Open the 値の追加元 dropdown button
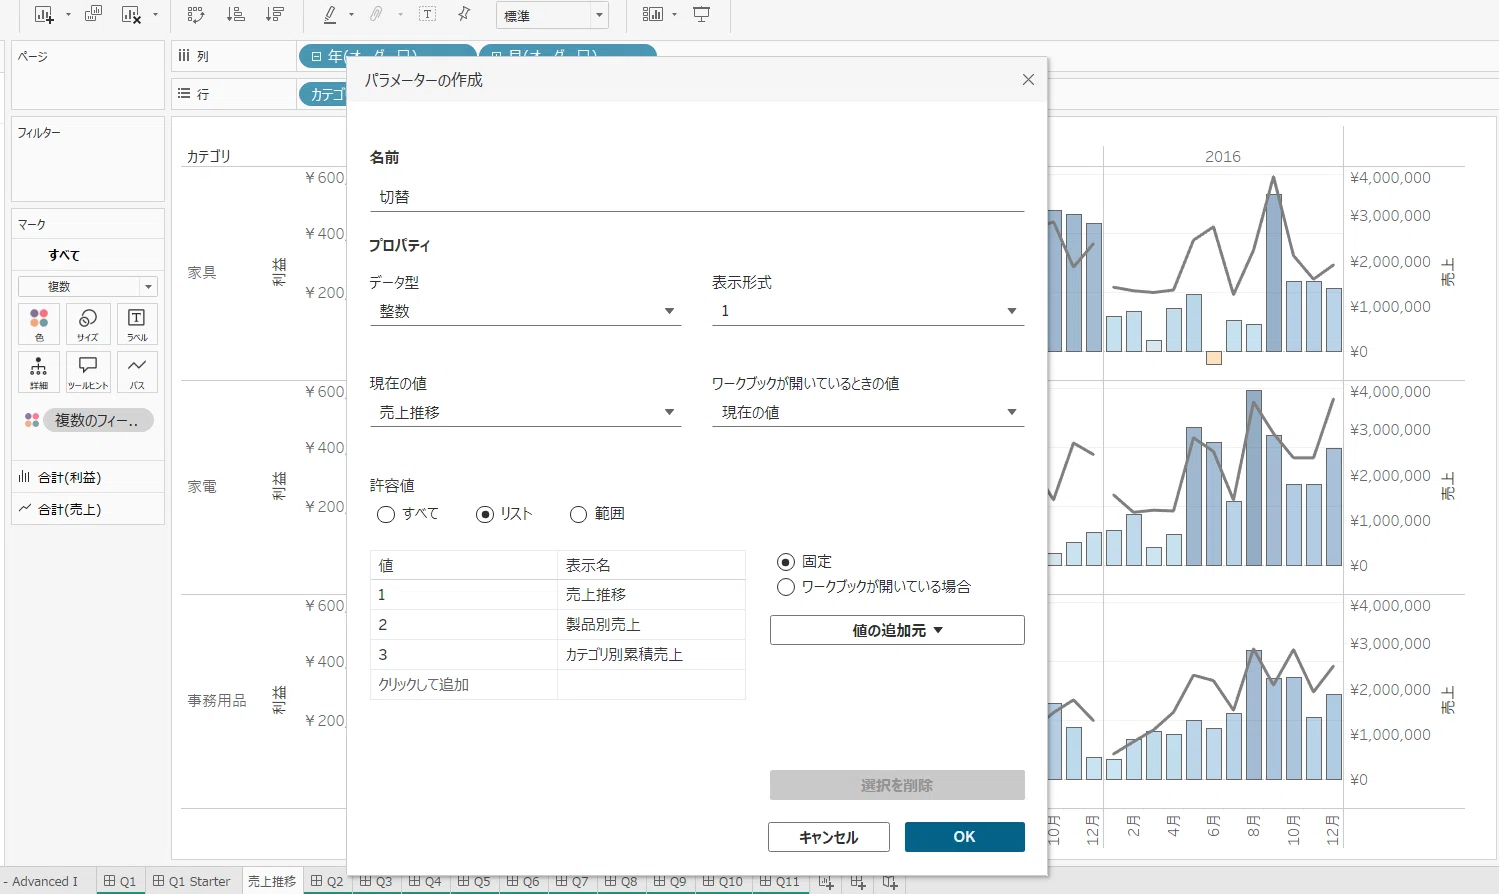 (x=897, y=630)
